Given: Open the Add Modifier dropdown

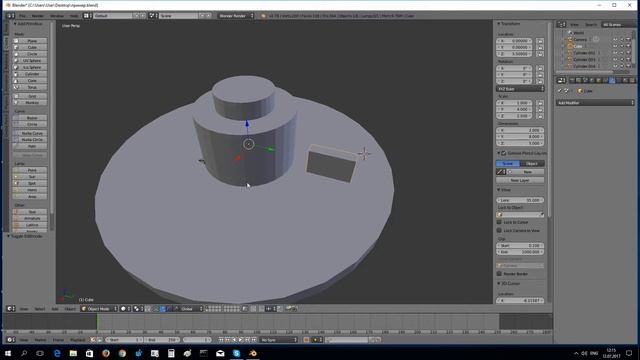Looking at the screenshot, I should point(596,103).
